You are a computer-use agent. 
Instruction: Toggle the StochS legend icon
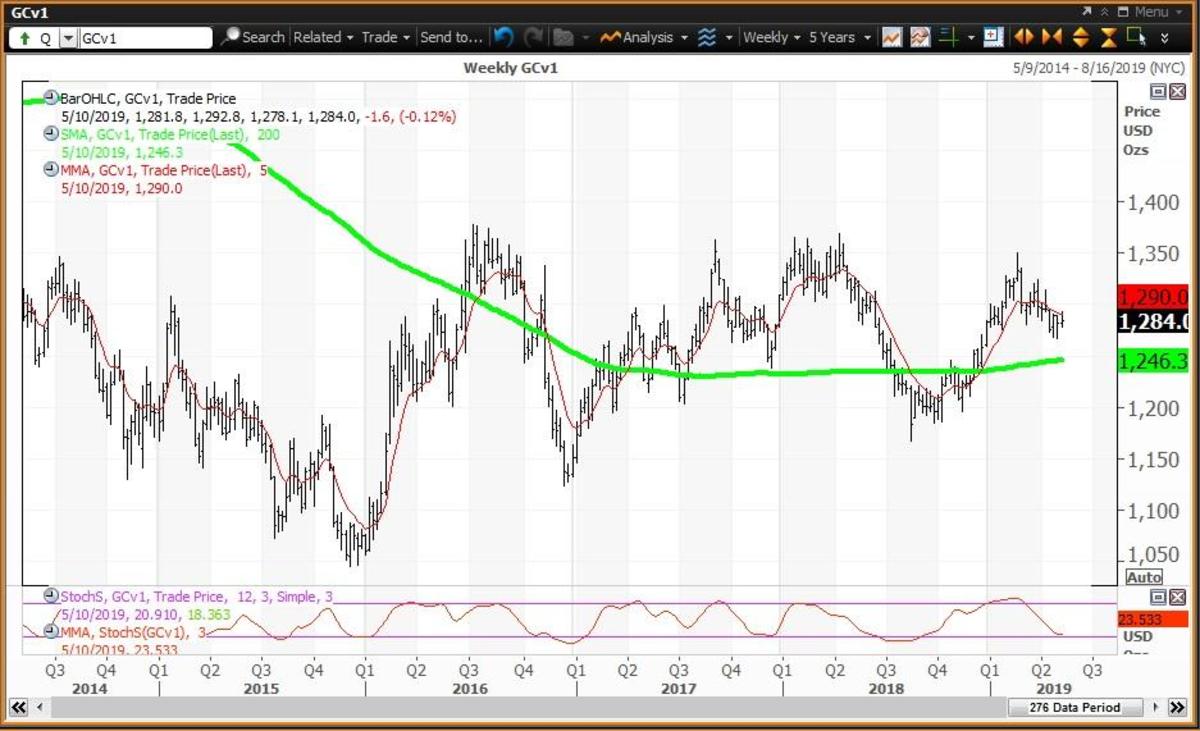click(x=50, y=595)
